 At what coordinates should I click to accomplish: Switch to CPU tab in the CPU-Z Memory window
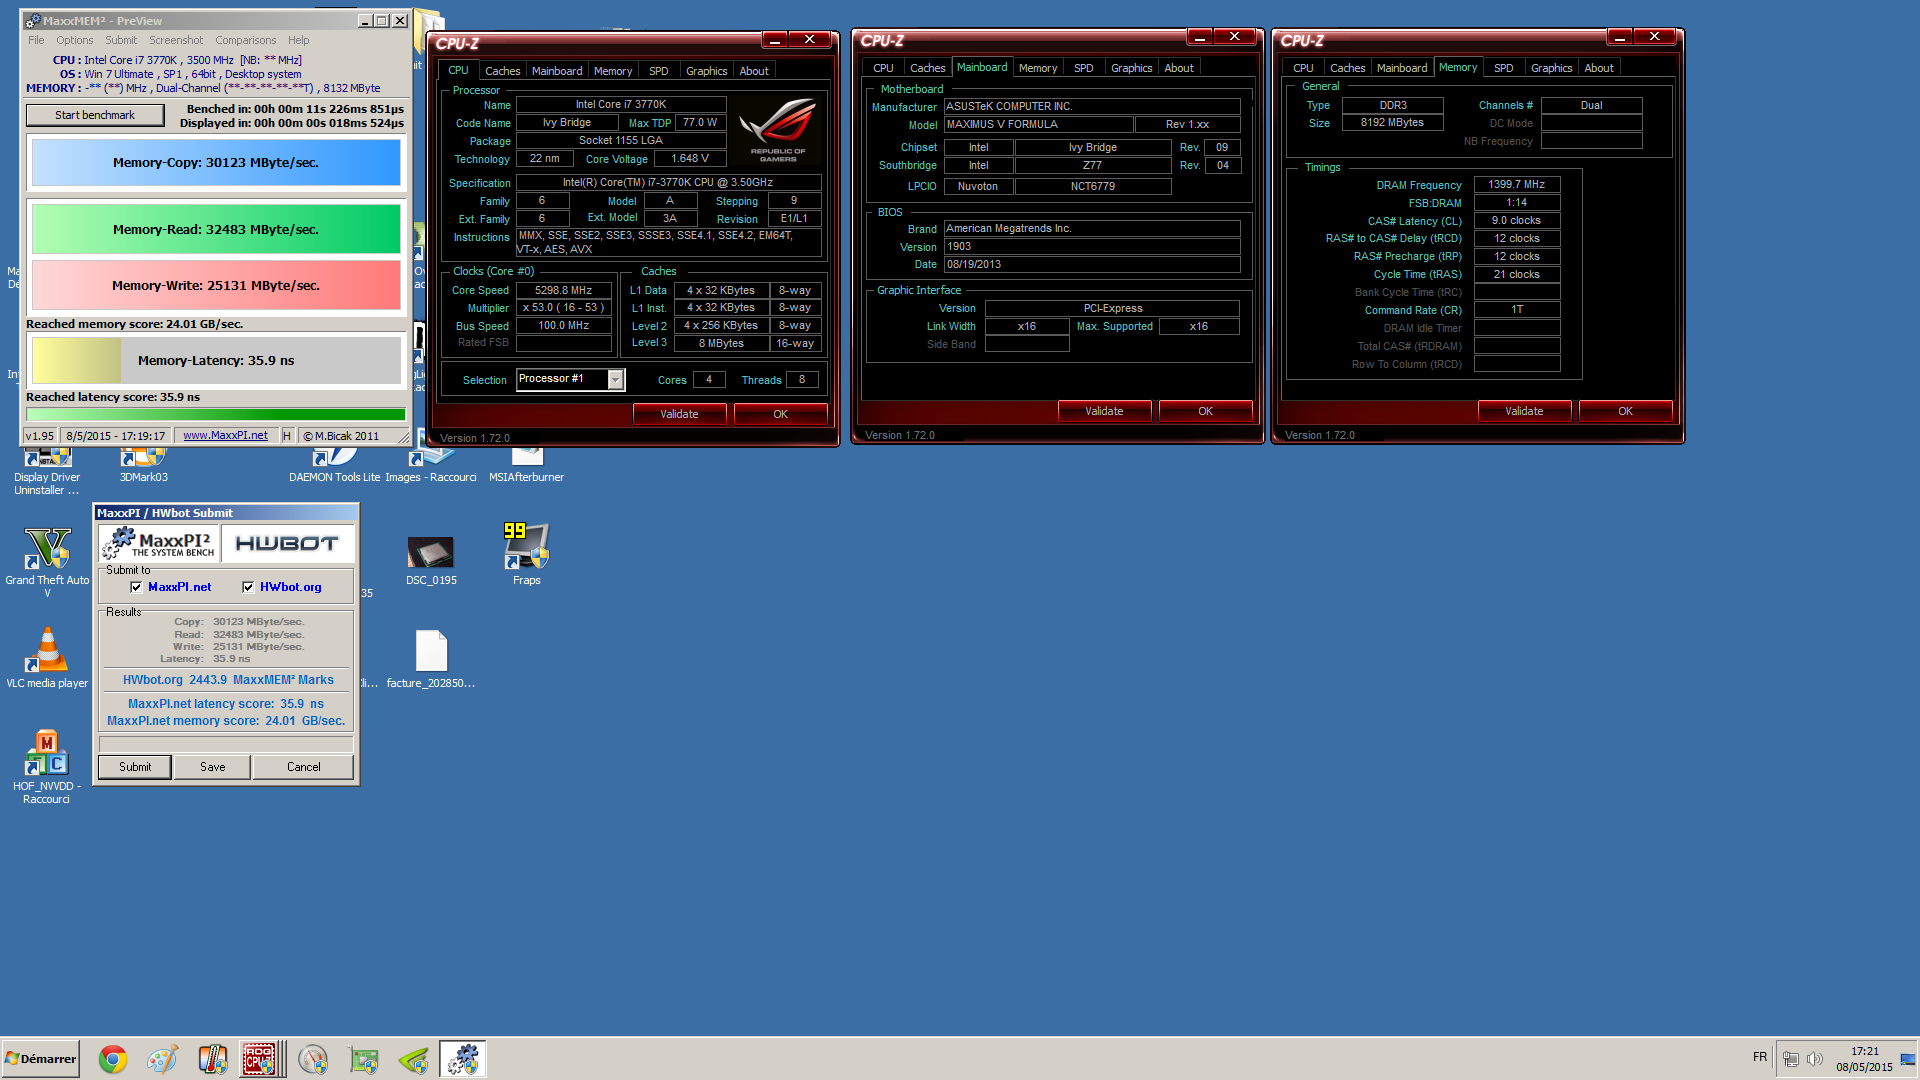click(1303, 68)
